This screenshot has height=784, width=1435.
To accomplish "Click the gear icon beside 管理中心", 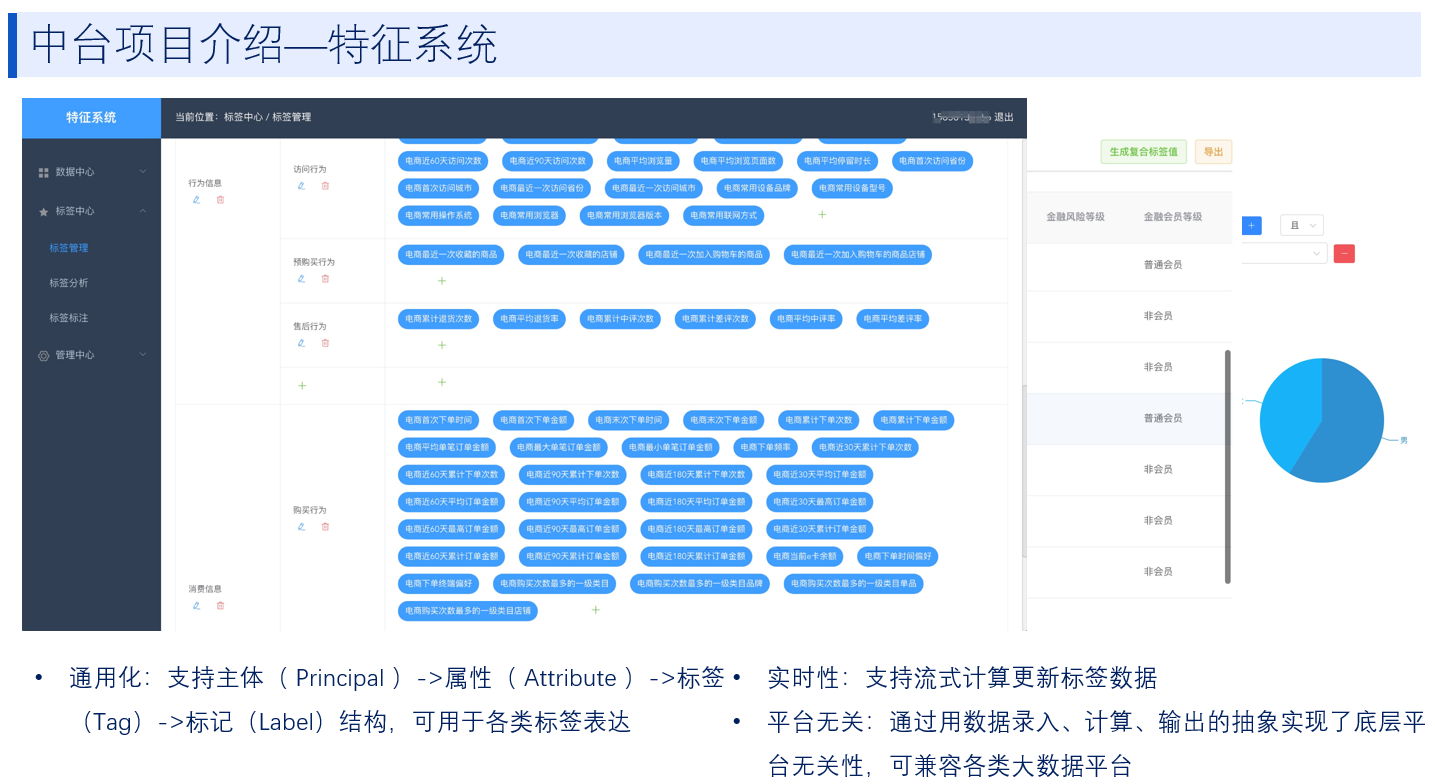I will click(x=43, y=355).
